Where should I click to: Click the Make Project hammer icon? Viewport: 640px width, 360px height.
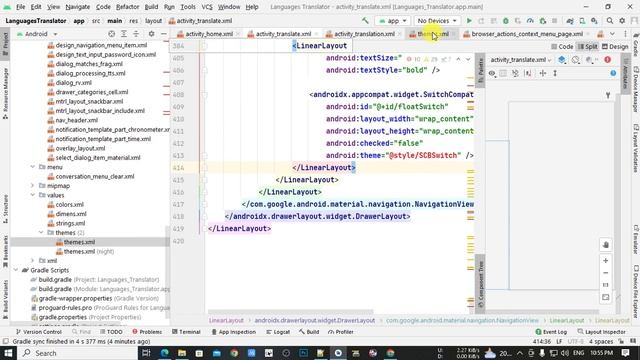tap(365, 20)
